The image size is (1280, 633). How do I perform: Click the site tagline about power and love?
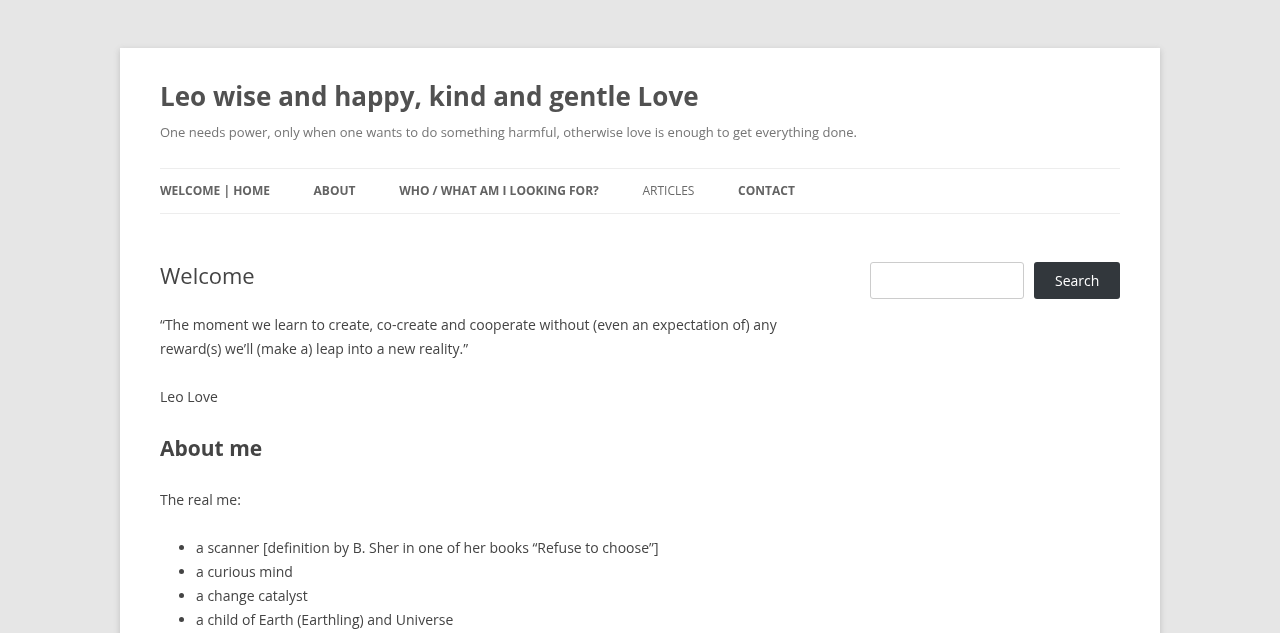(508, 132)
